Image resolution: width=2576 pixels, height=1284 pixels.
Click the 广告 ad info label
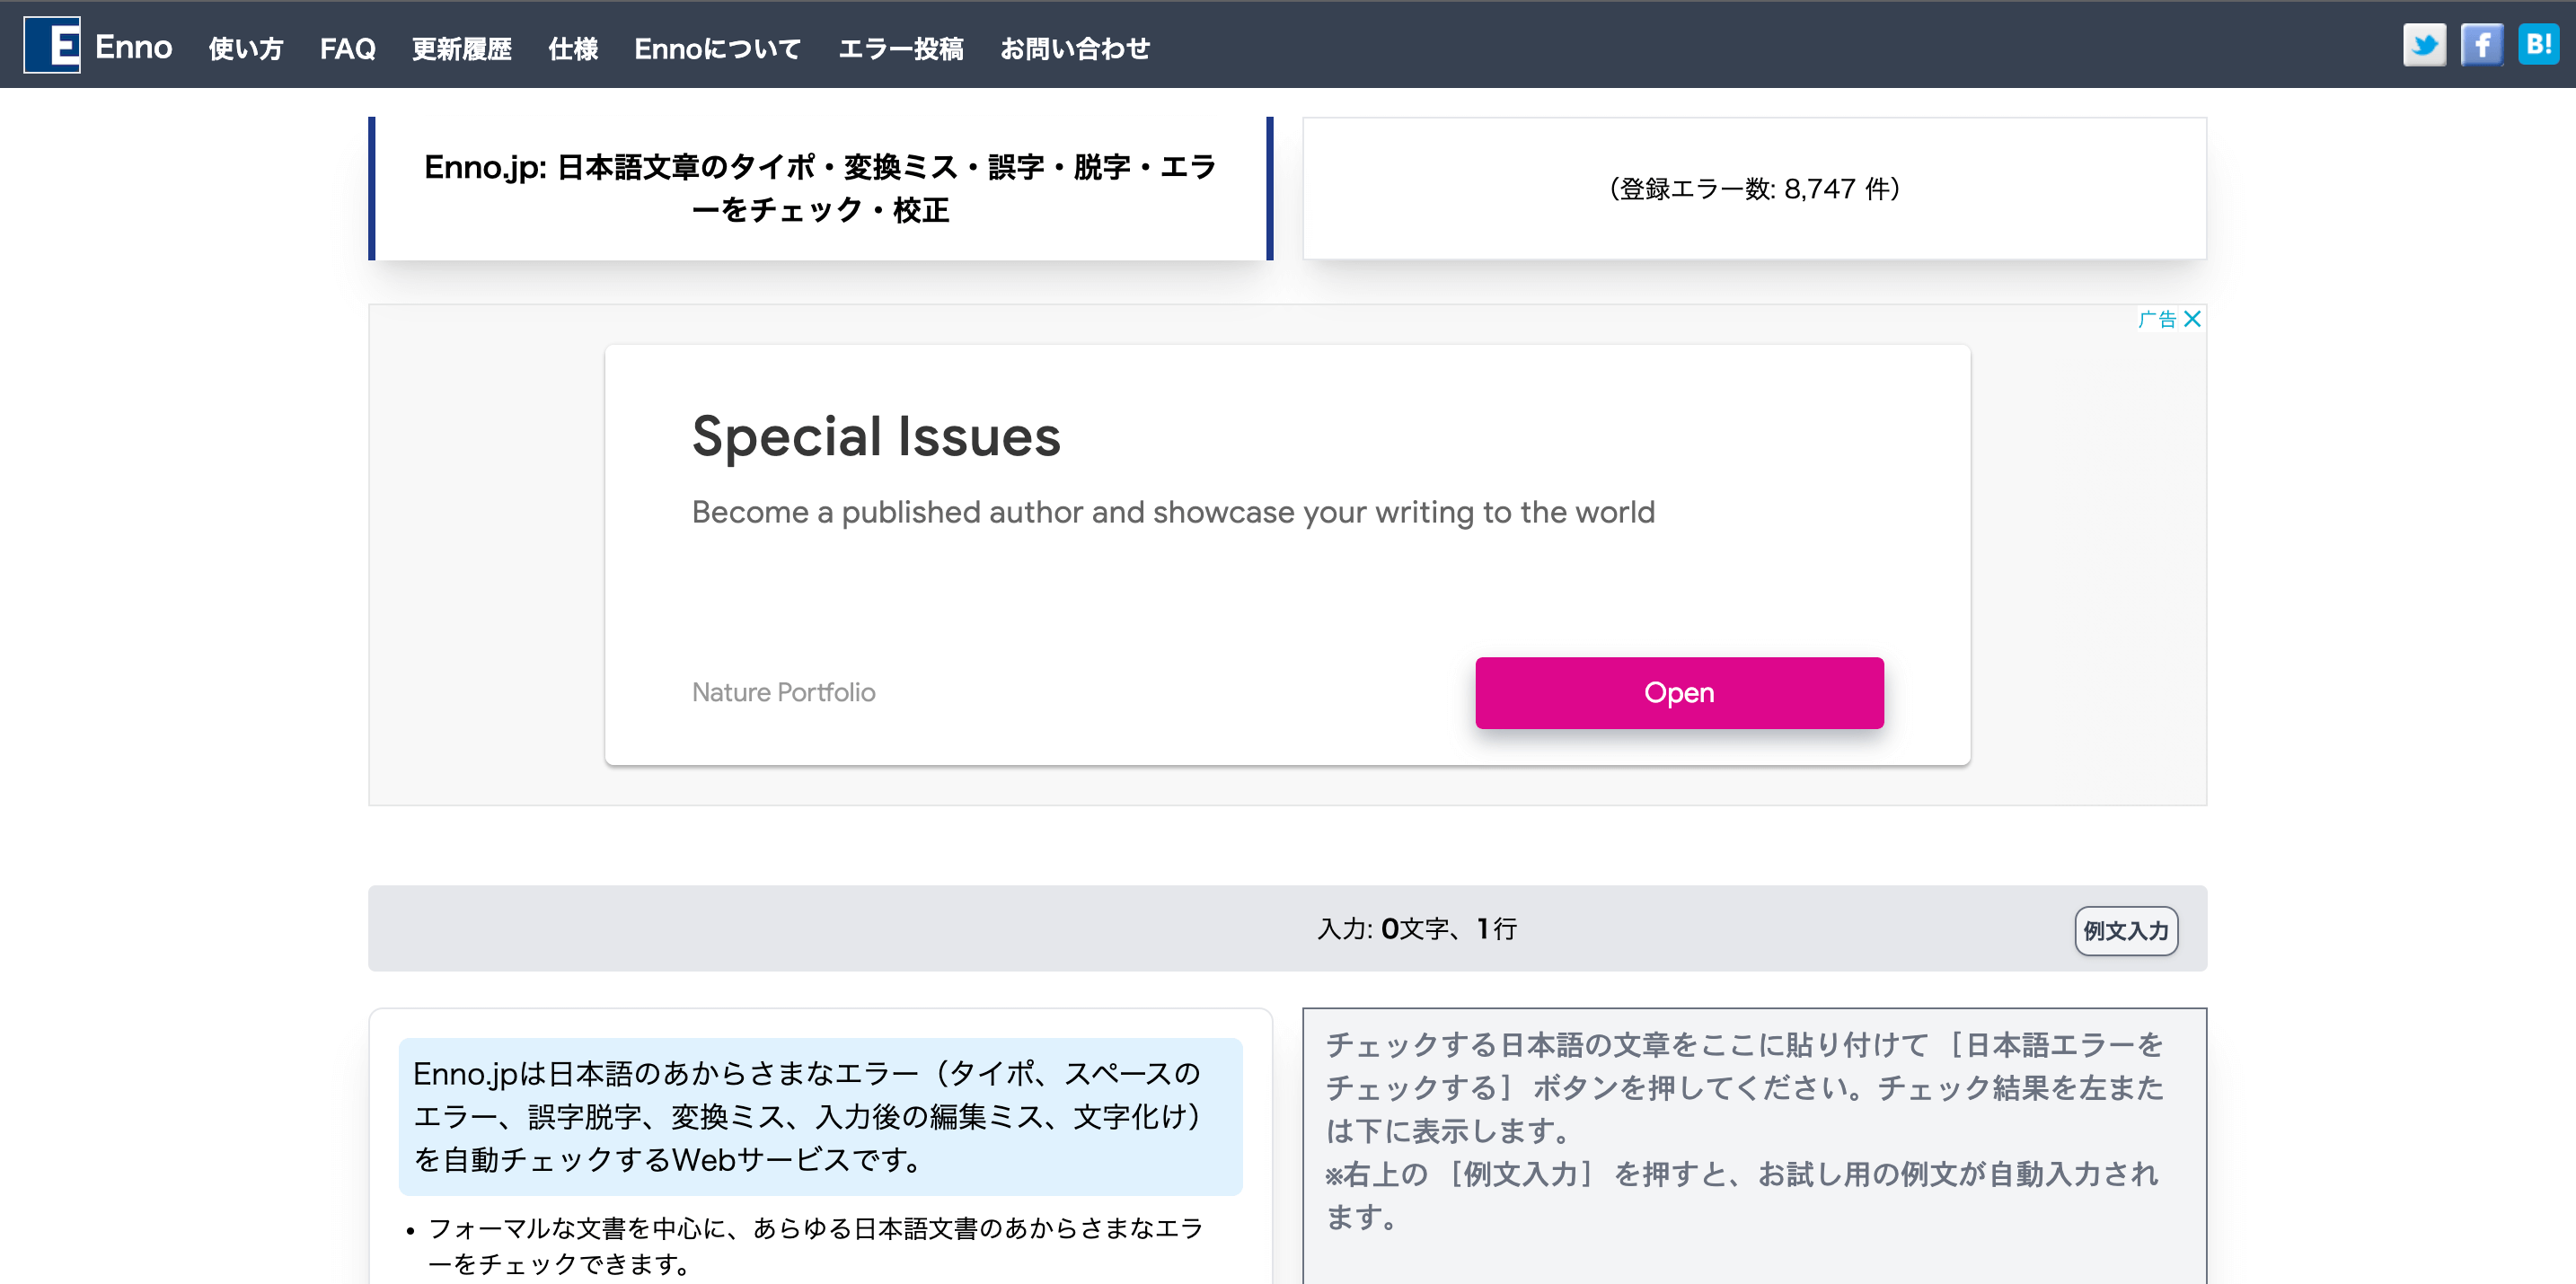pyautogui.click(x=2157, y=319)
